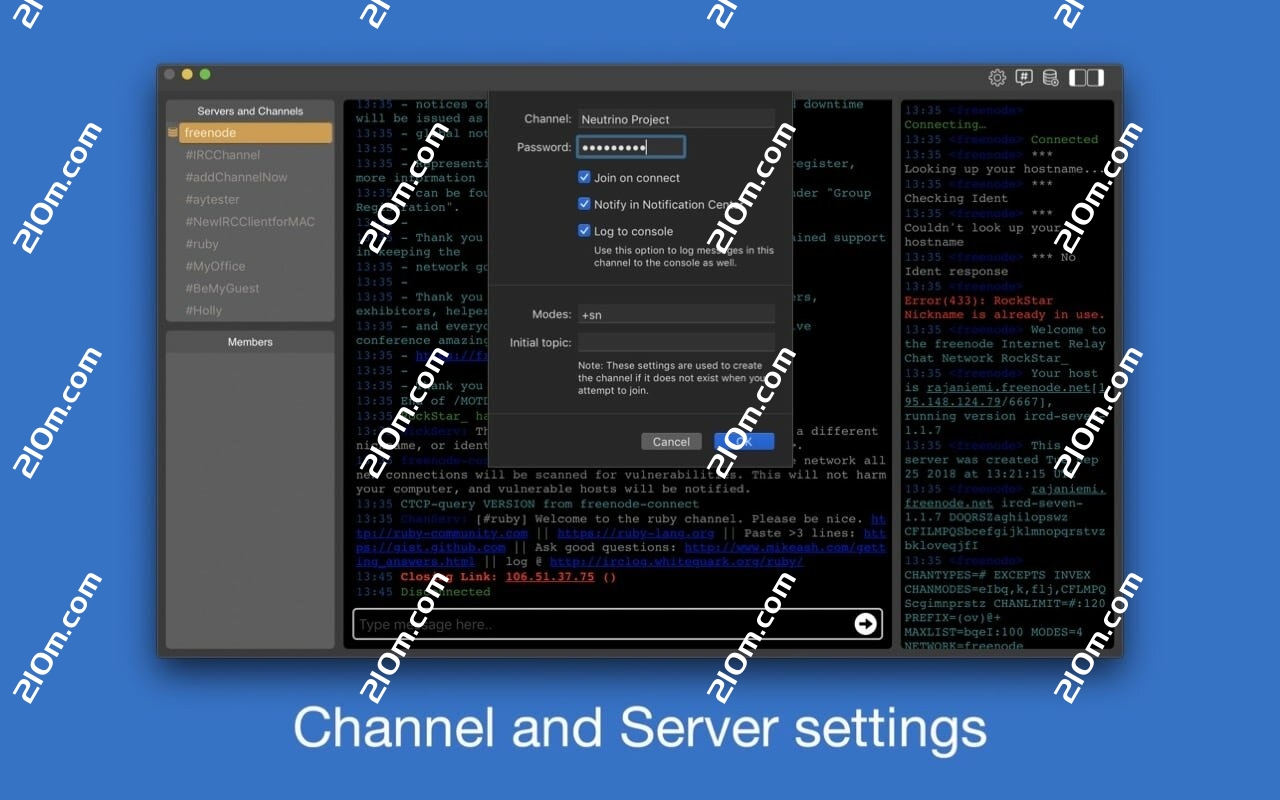Viewport: 1280px width, 800px height.
Task: Click the channel chat hash icon
Action: click(x=1024, y=78)
